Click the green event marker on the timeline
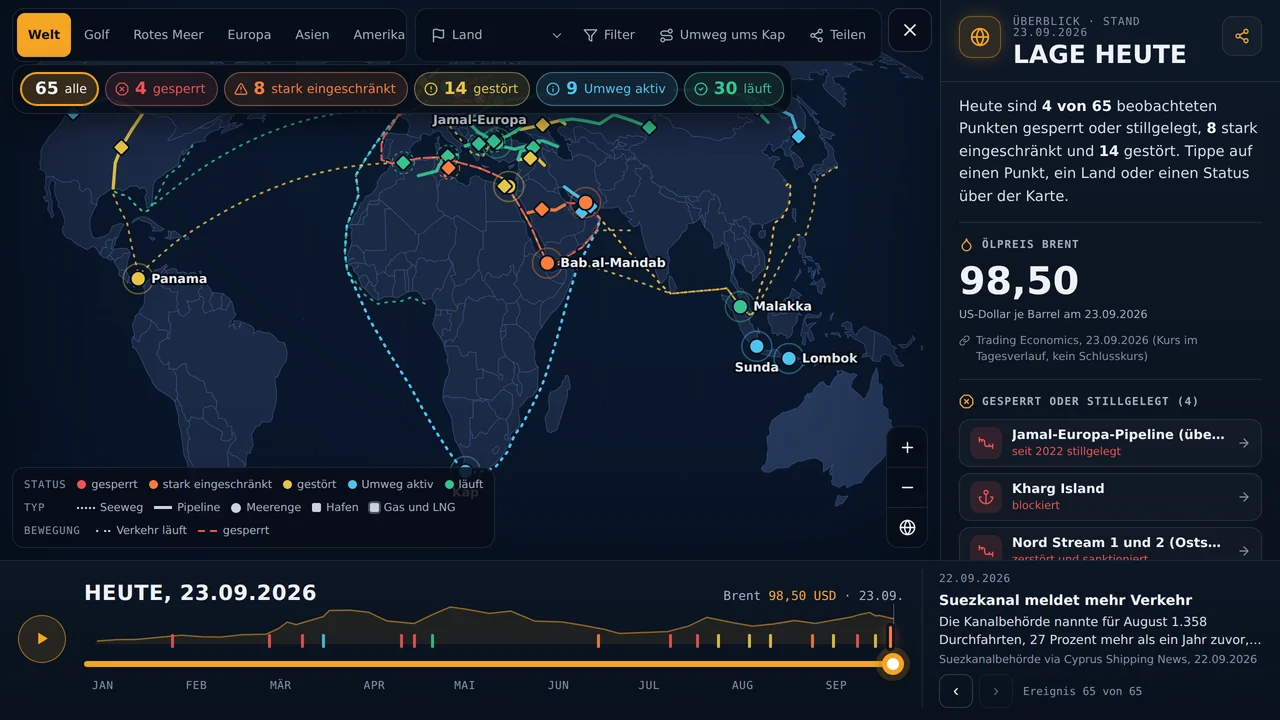Viewport: 1280px width, 720px height. [x=432, y=641]
